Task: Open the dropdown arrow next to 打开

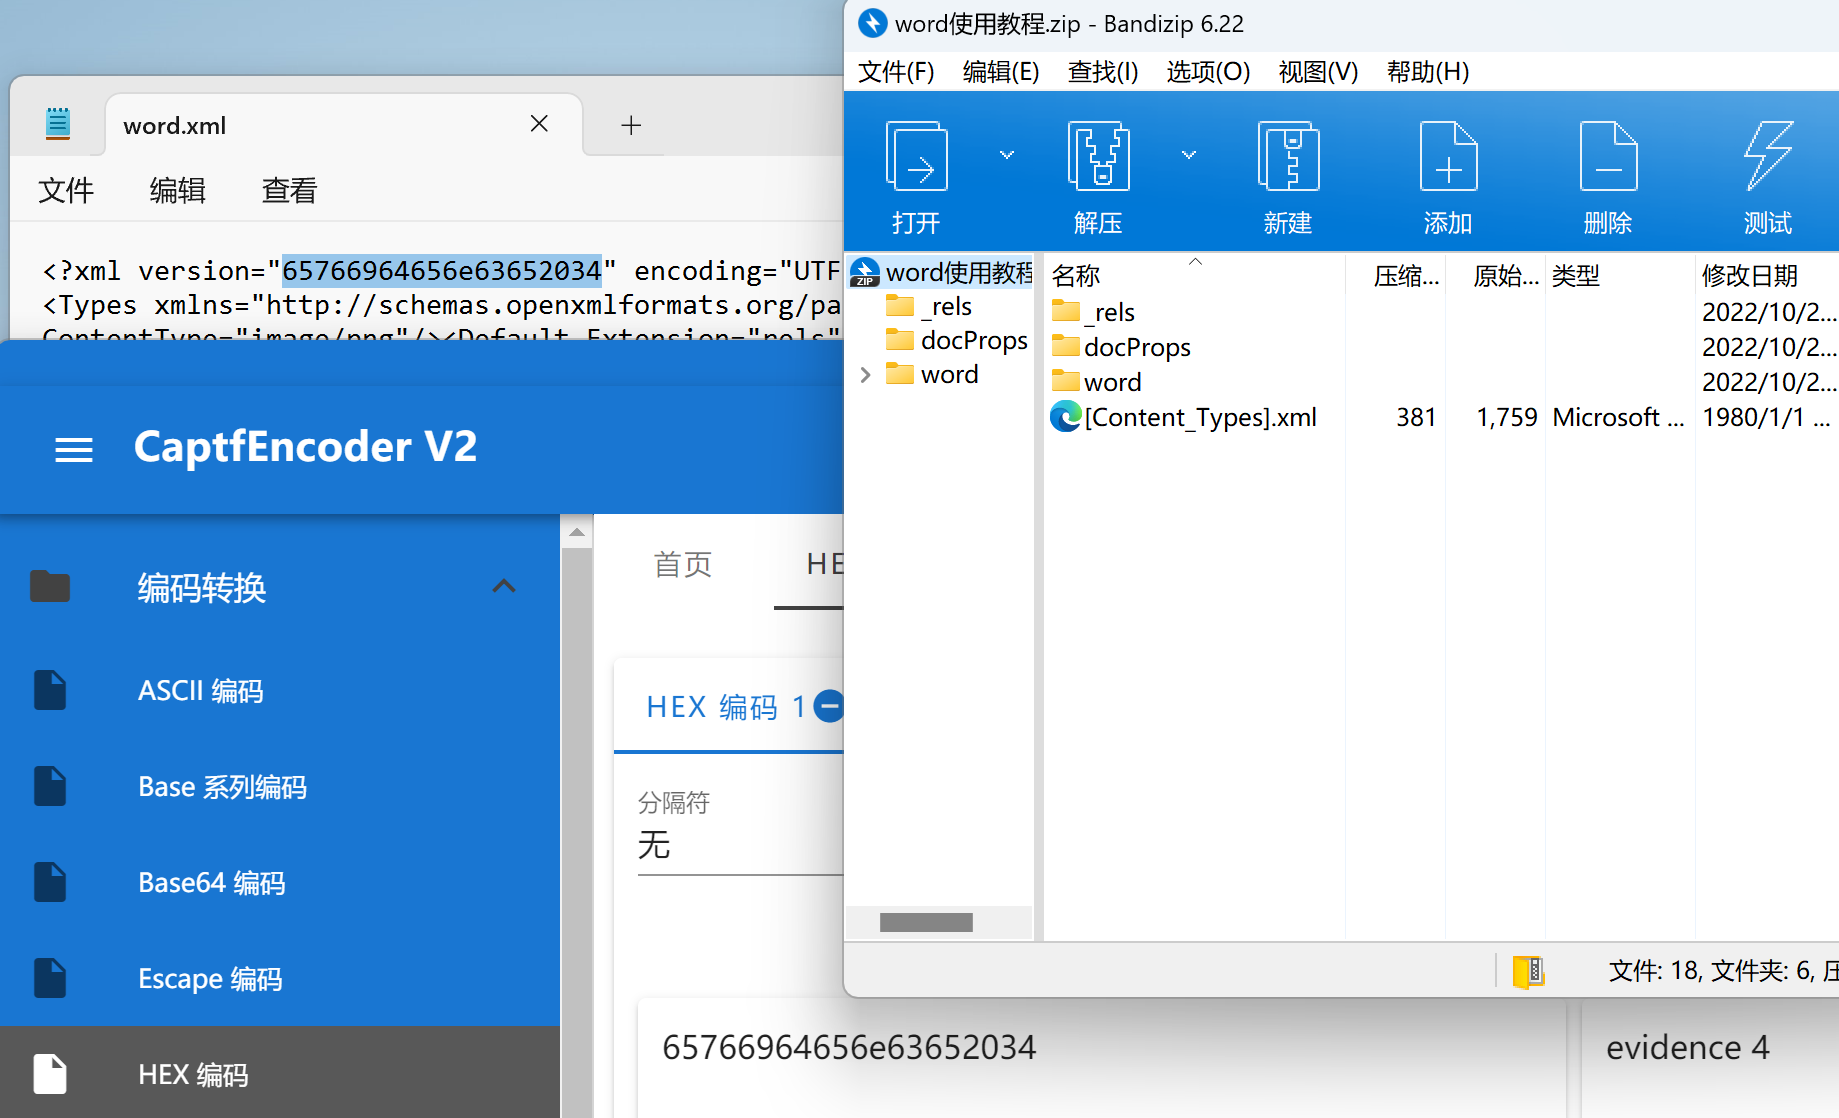Action: click(x=1007, y=155)
